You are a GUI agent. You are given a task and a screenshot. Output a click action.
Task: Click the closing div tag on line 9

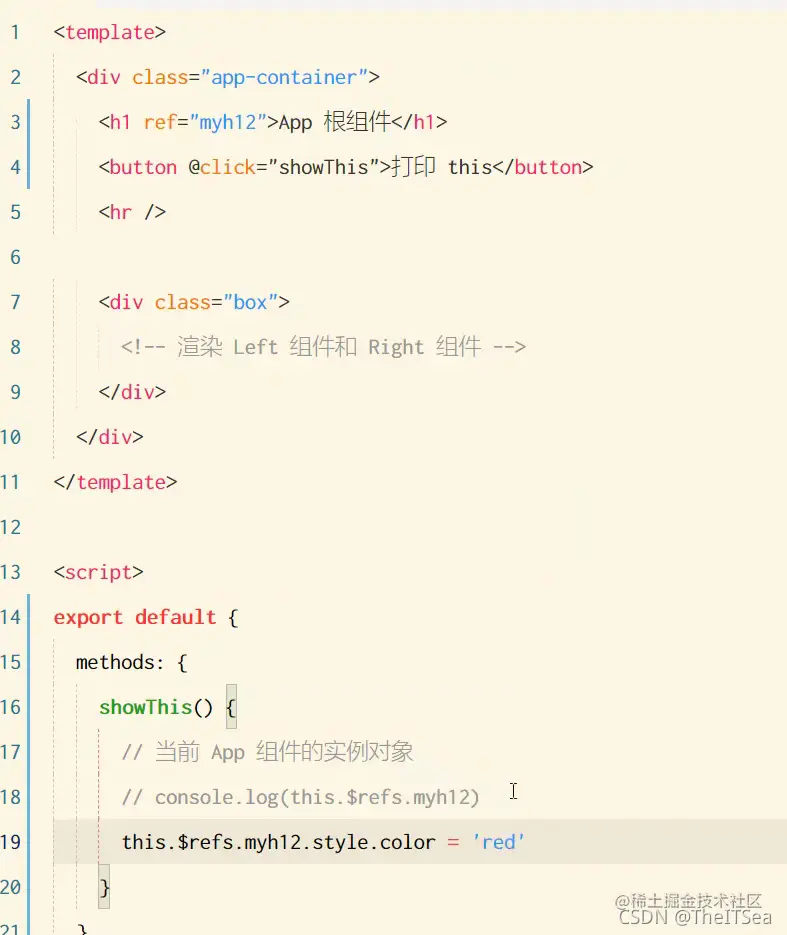click(132, 392)
